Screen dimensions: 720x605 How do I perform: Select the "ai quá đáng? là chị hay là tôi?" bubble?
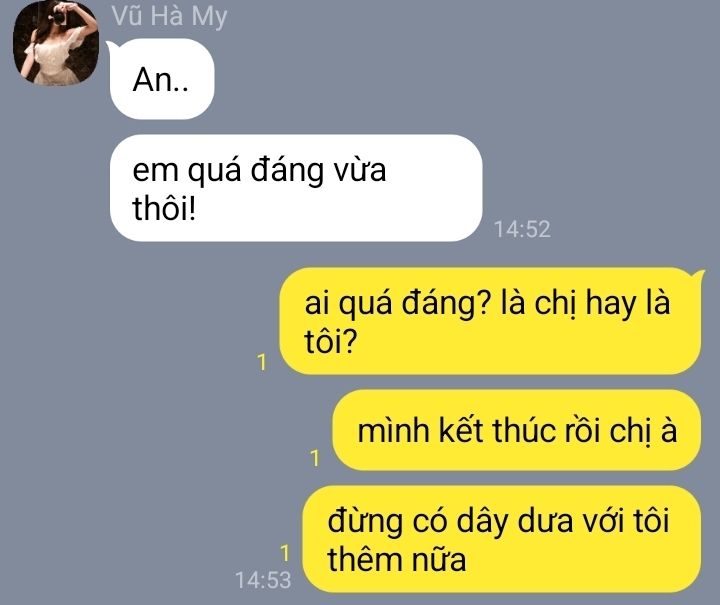point(490,321)
